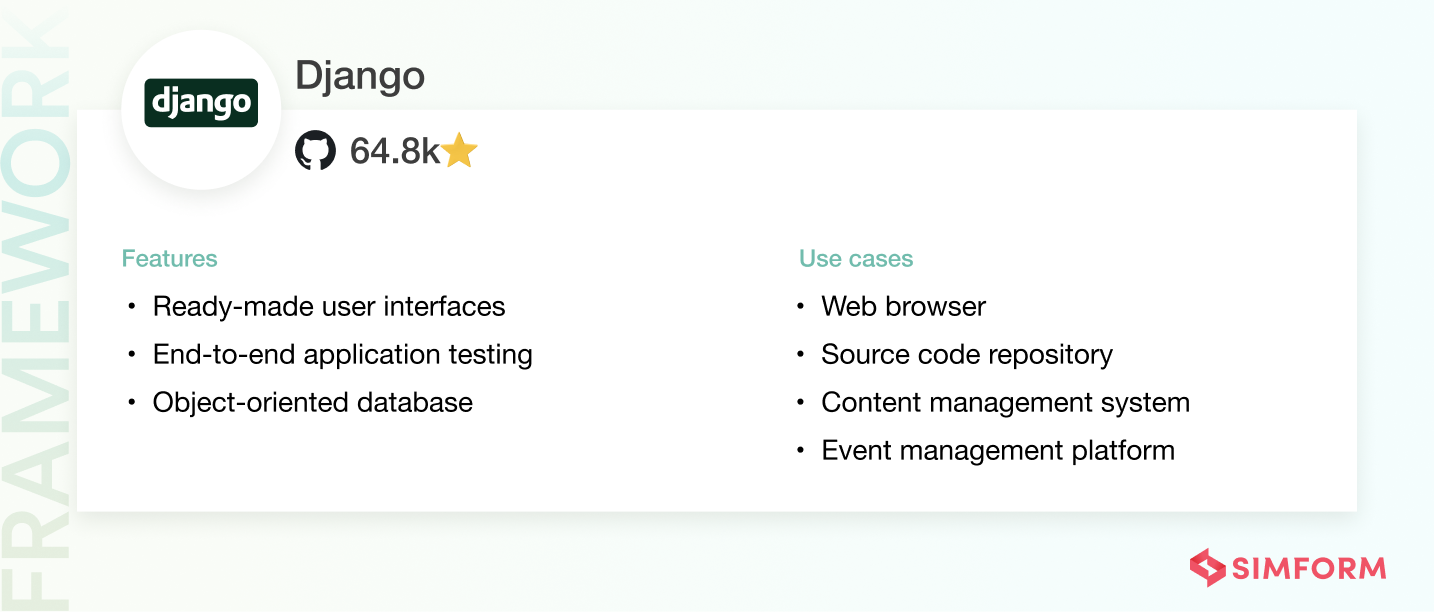Screen dimensions: 1434x612
Task: Expand the Content management system item
Action: [1005, 402]
